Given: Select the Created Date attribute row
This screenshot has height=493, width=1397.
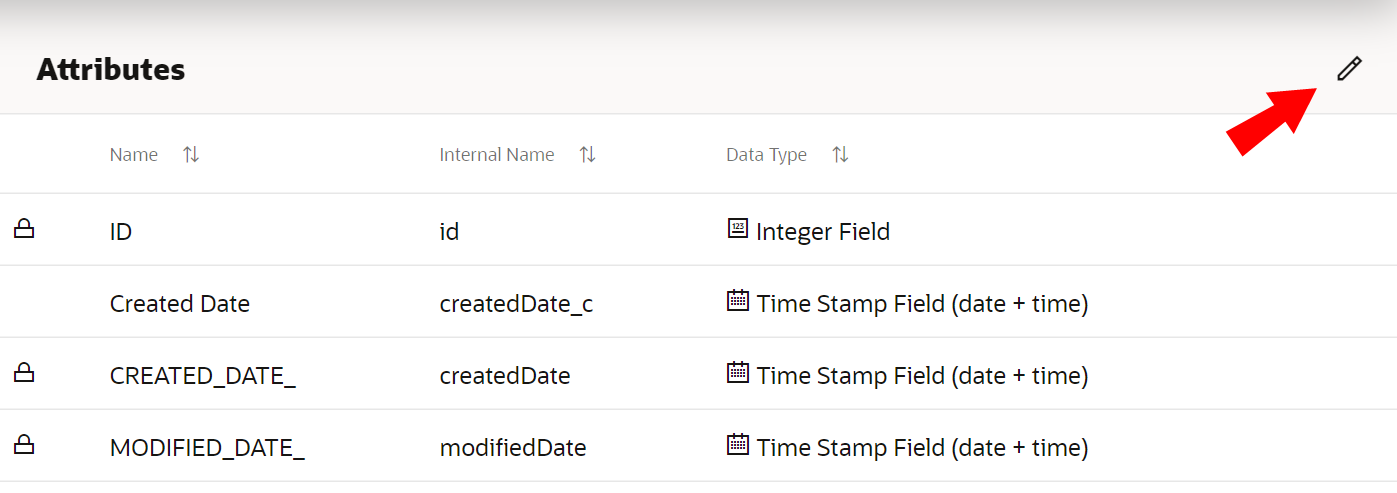Looking at the screenshot, I should point(180,304).
